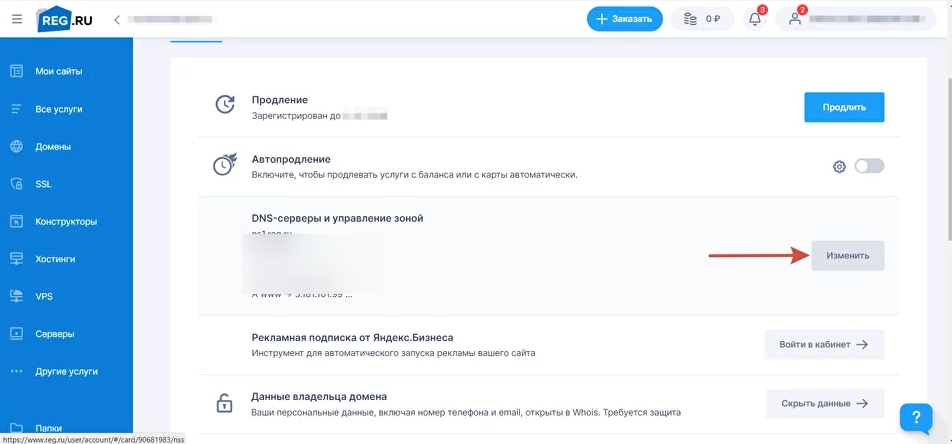
Task: Click the 0 ₽ balance amount
Action: [x=713, y=19]
